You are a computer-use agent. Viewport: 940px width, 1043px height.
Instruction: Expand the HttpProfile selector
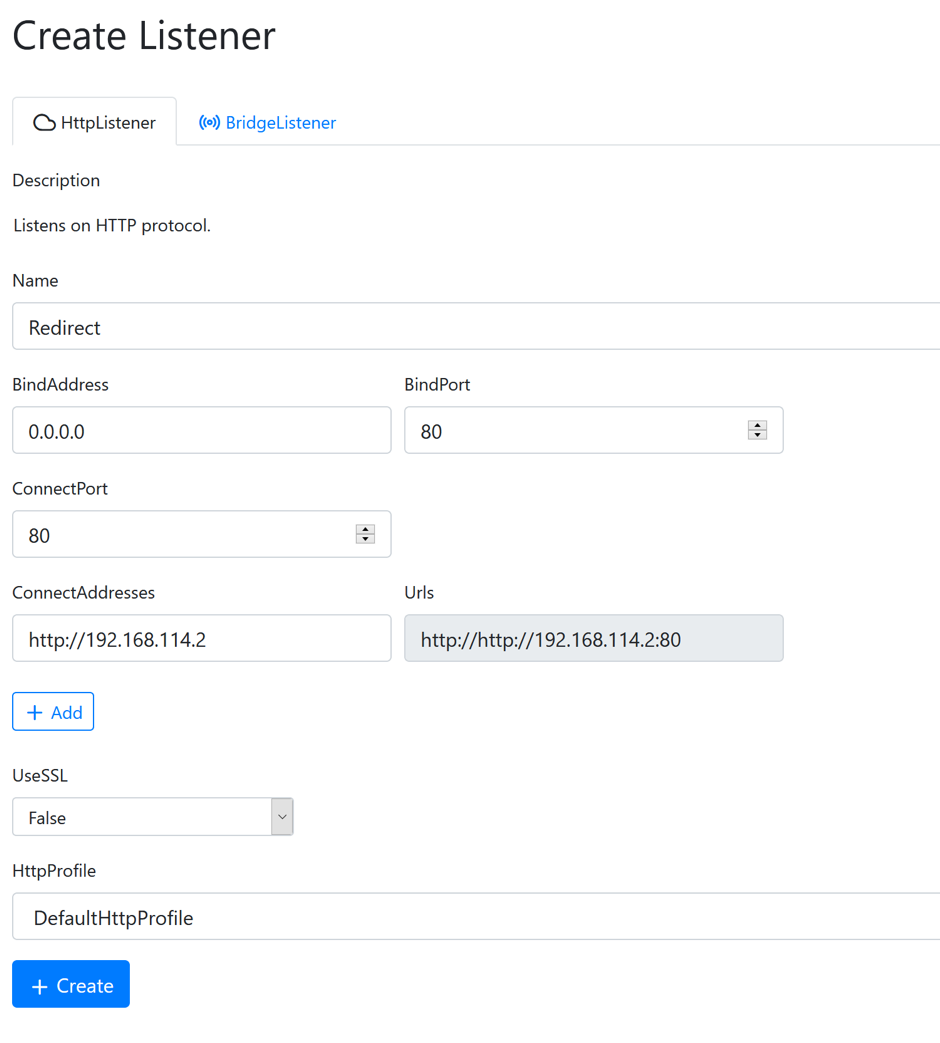coord(476,917)
